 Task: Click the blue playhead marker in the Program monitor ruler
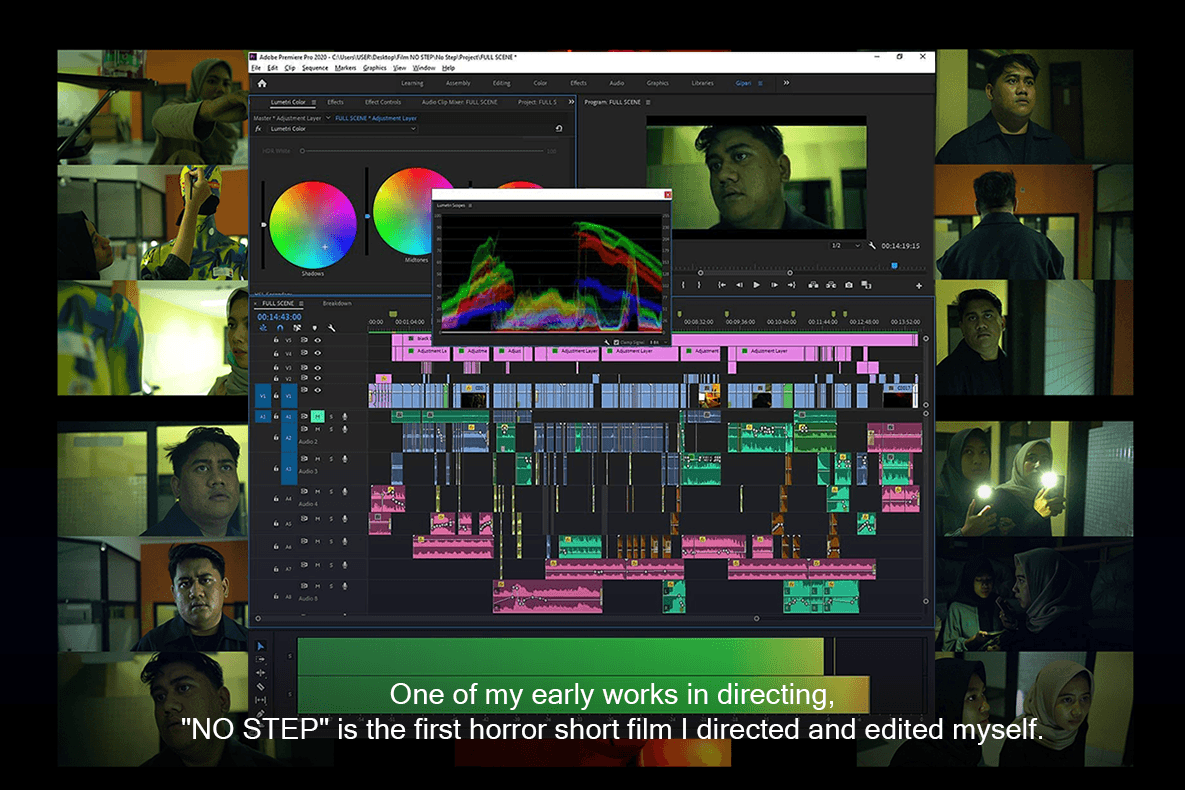[894, 264]
